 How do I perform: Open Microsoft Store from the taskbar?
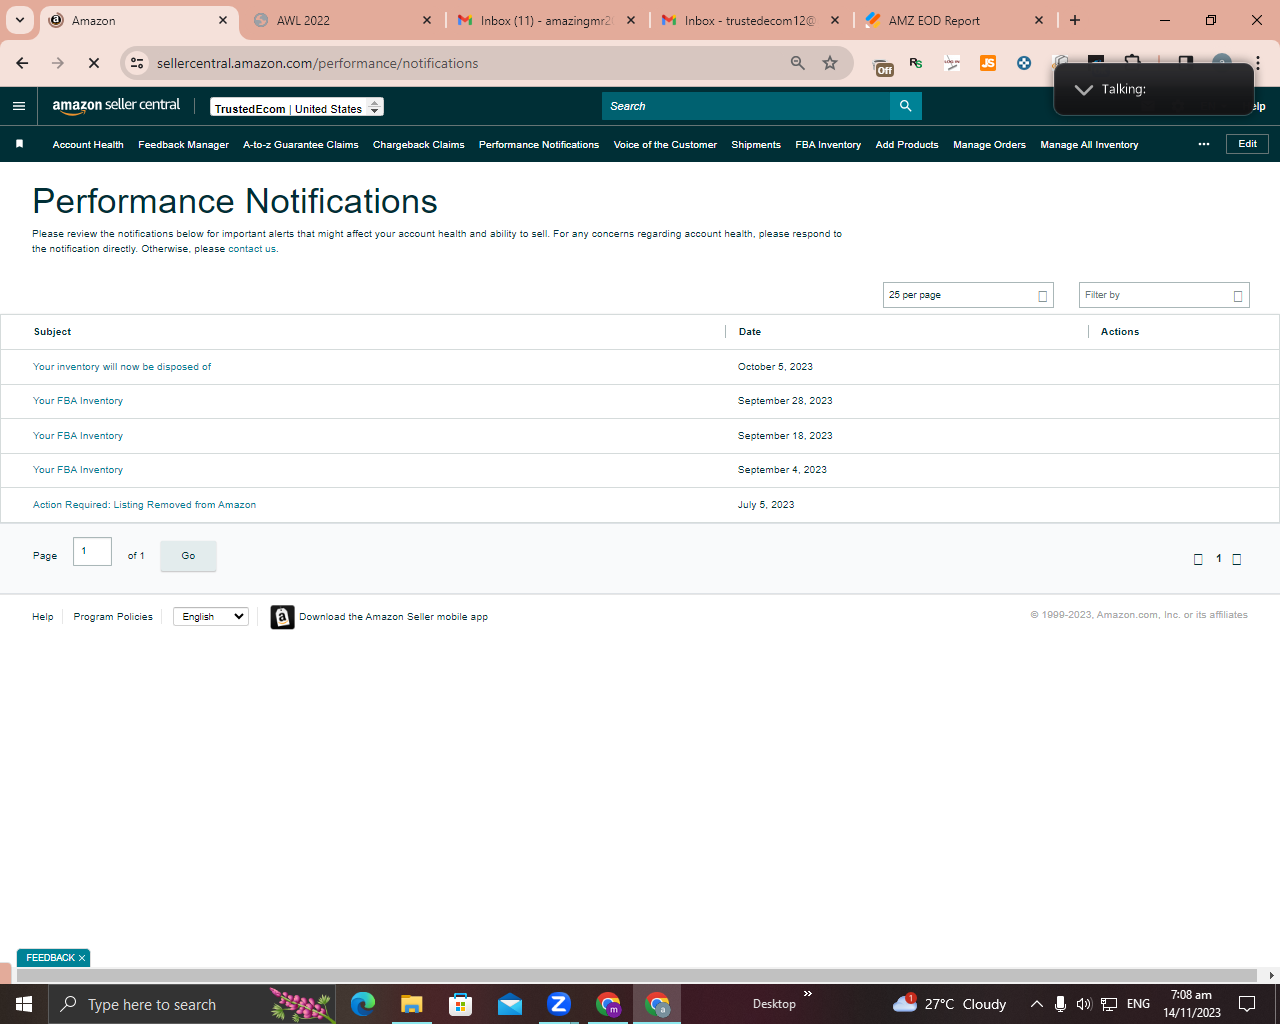click(460, 1004)
